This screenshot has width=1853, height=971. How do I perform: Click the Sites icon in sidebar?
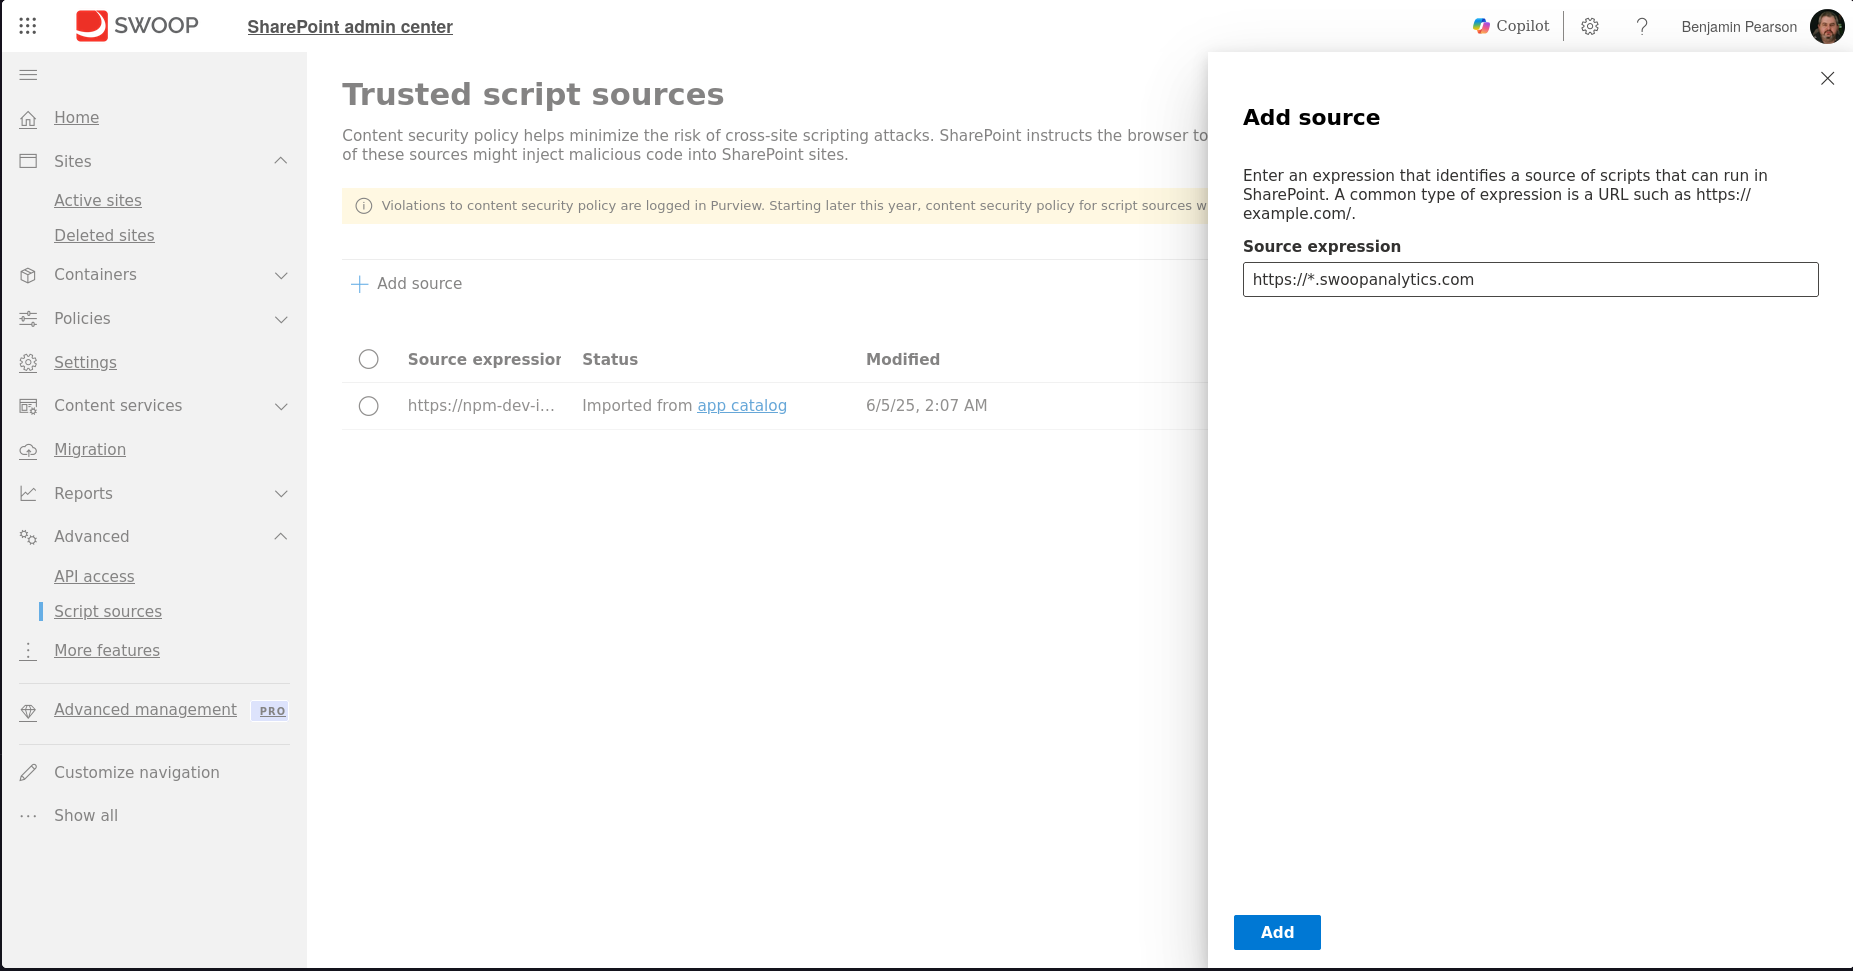(28, 161)
